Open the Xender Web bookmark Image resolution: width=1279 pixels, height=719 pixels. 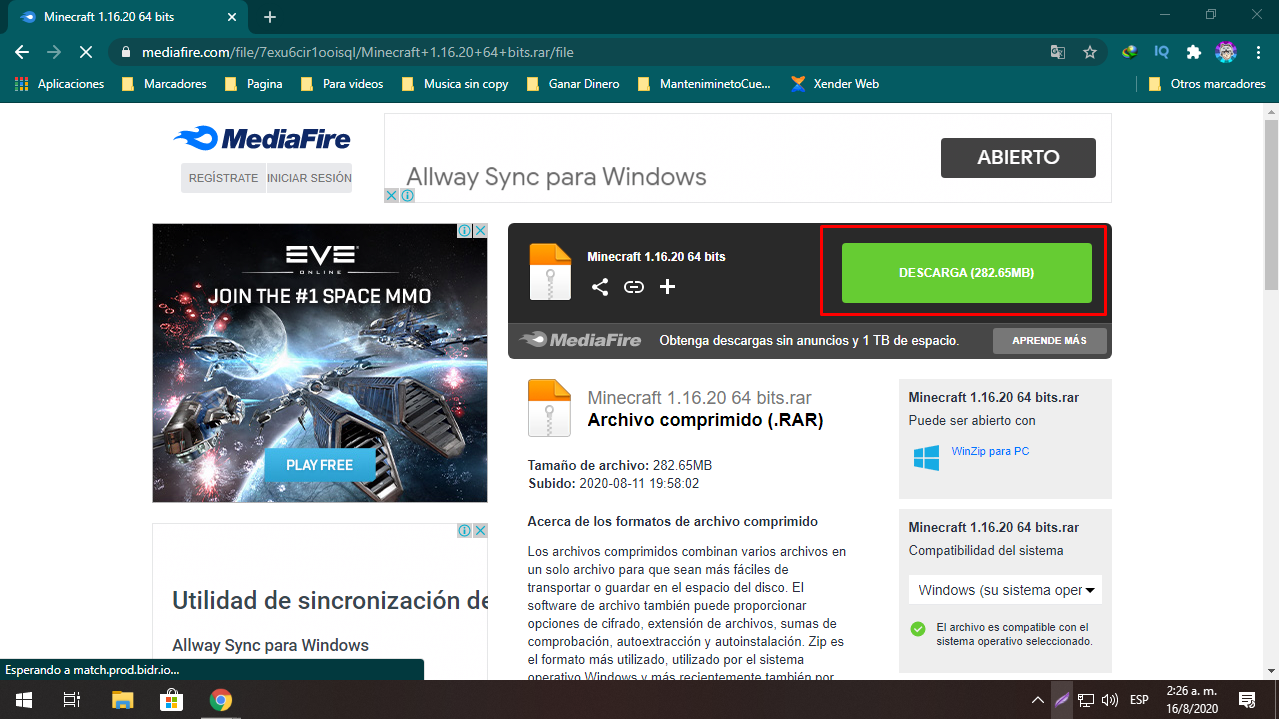(834, 84)
